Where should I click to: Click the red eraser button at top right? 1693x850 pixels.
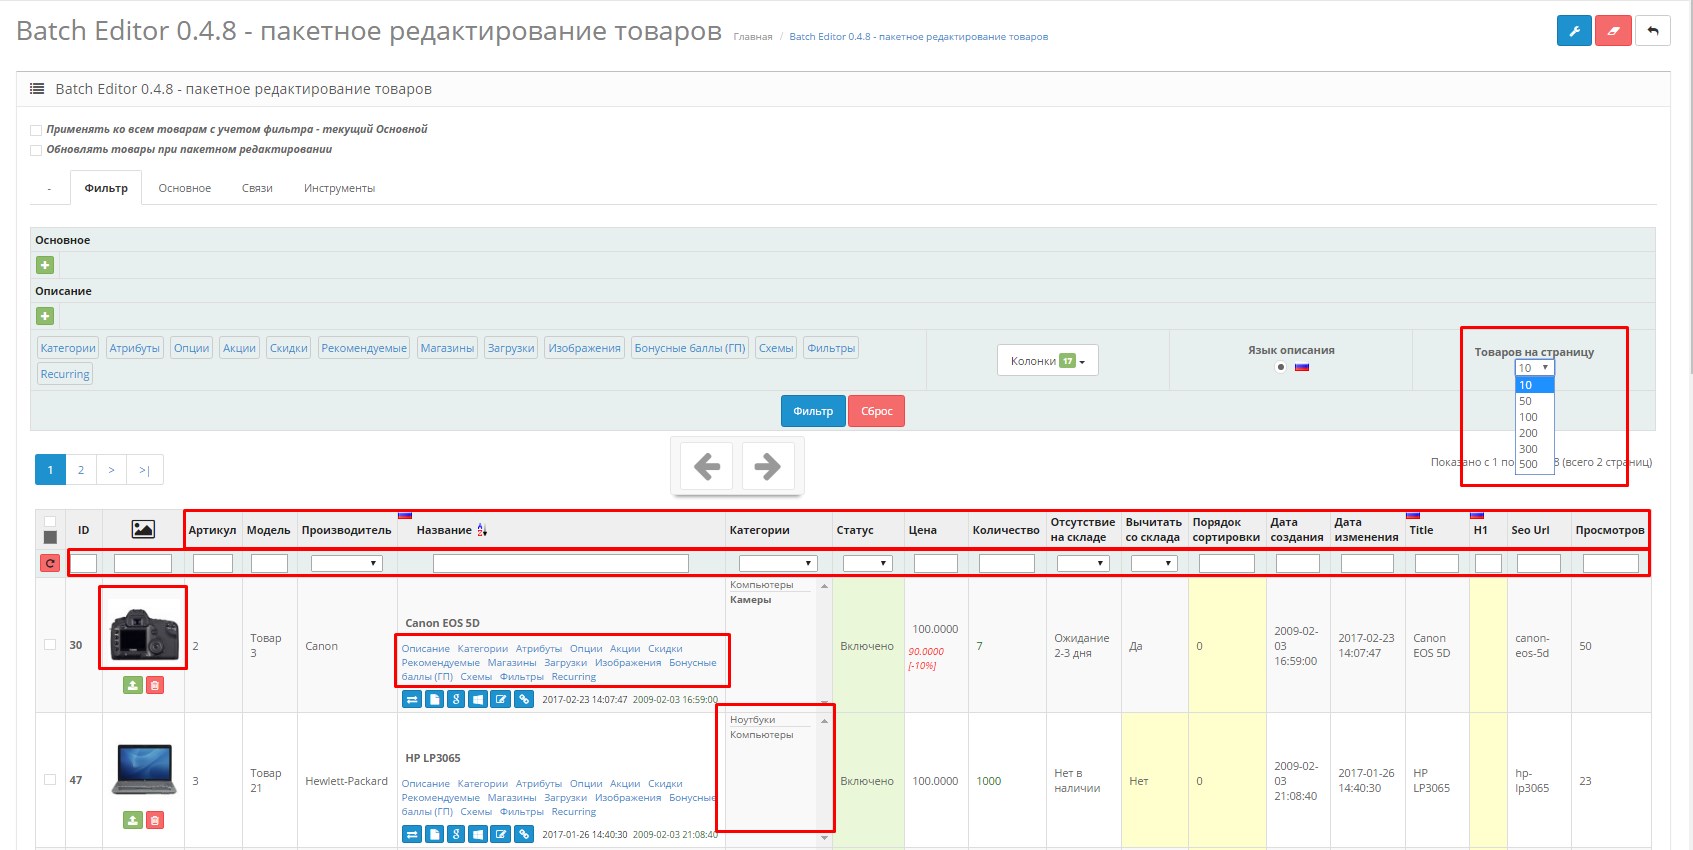coord(1613,31)
